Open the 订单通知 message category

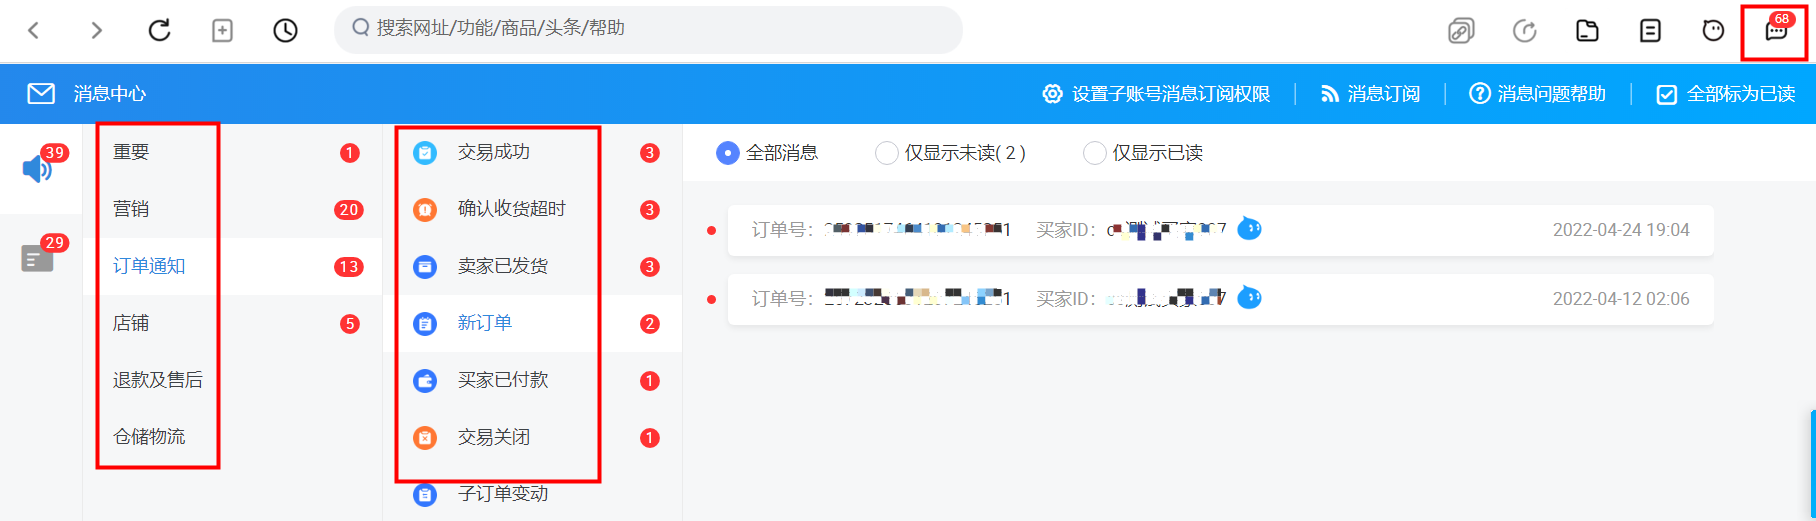149,266
